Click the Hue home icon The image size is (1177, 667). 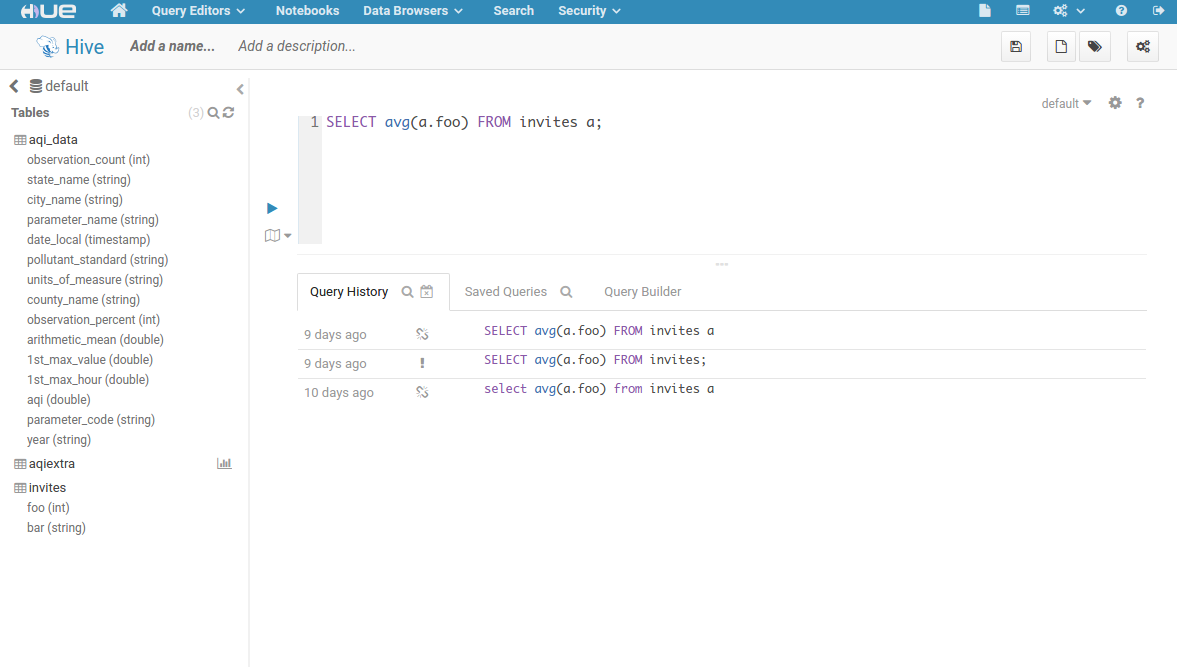pyautogui.click(x=119, y=11)
